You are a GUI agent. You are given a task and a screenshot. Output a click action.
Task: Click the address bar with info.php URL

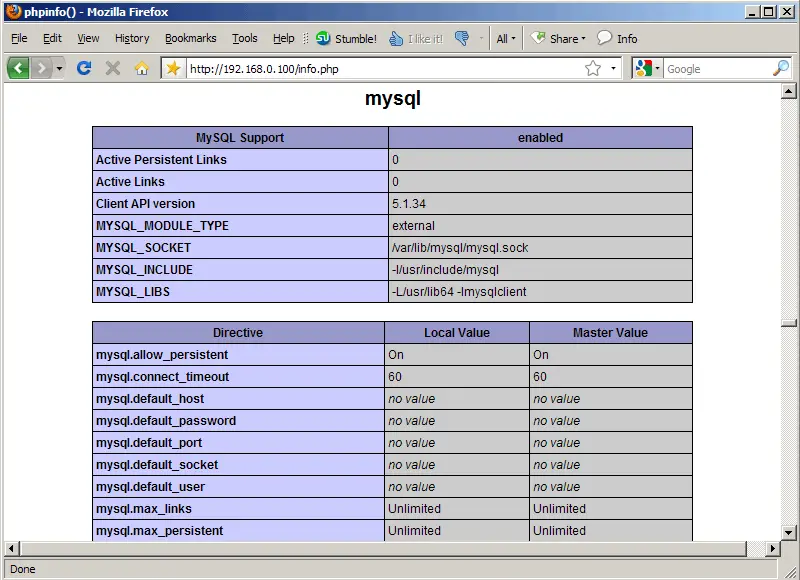point(380,68)
